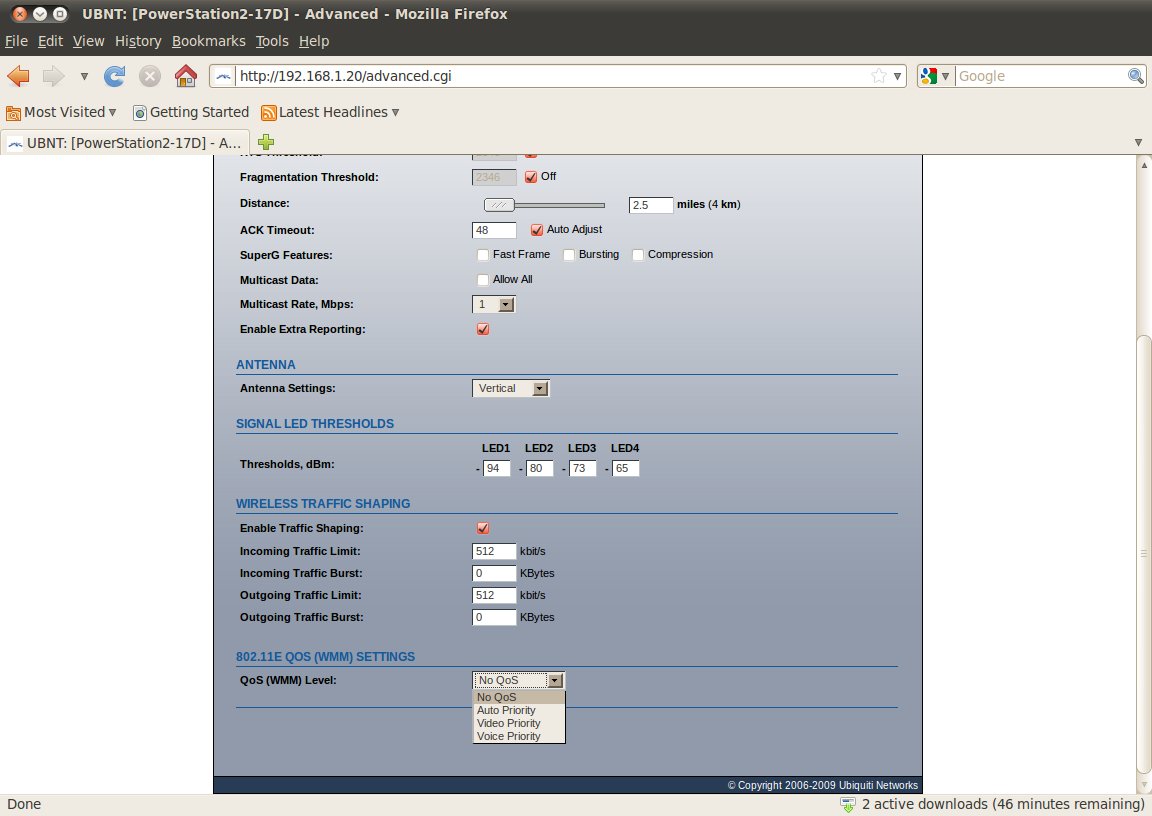Click LED2 threshold field
This screenshot has height=816, width=1152.
[x=539, y=468]
